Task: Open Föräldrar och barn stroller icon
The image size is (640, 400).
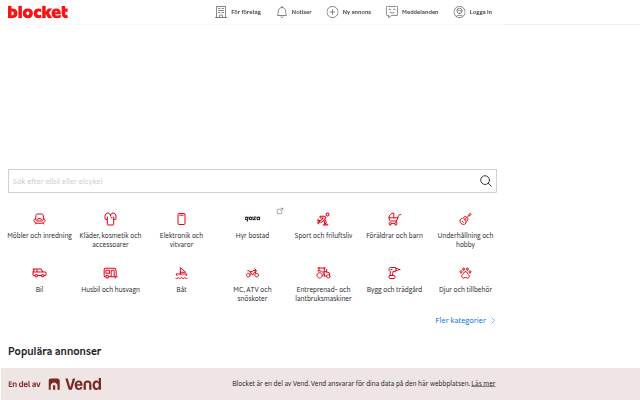Action: click(394, 219)
